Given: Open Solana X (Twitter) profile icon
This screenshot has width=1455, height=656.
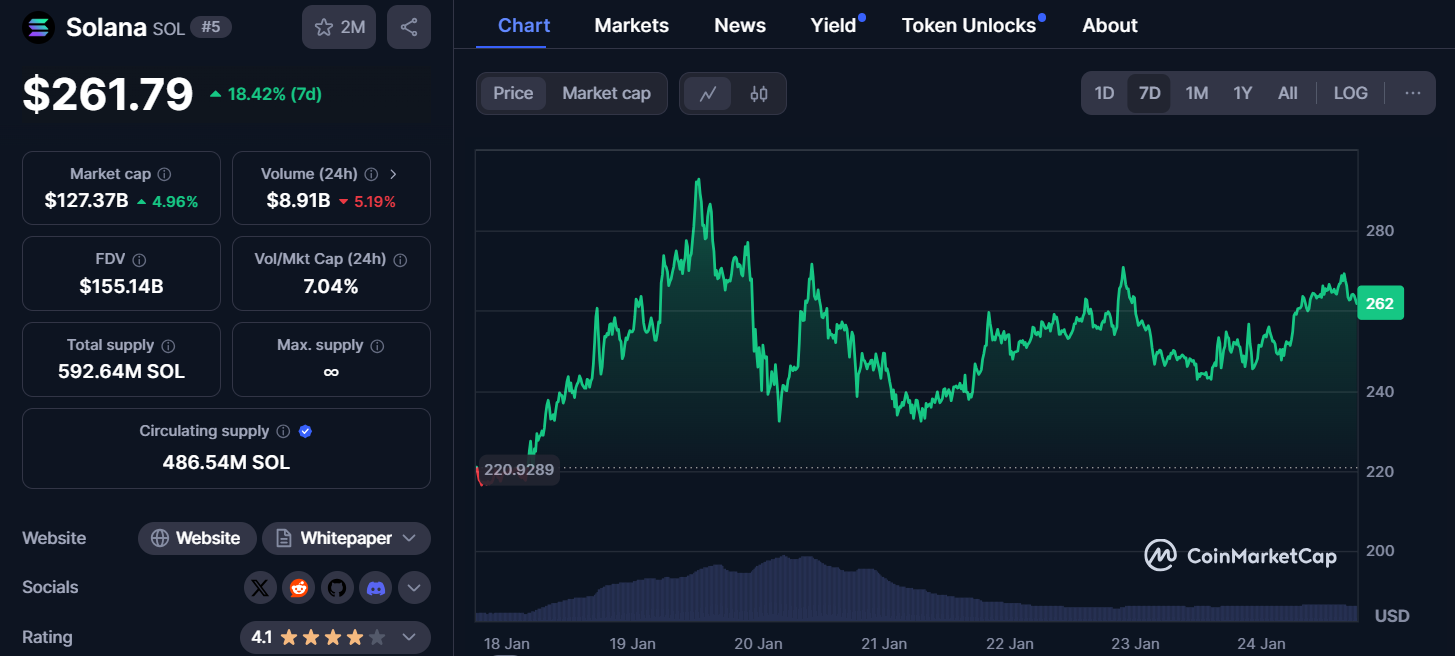Looking at the screenshot, I should [260, 588].
